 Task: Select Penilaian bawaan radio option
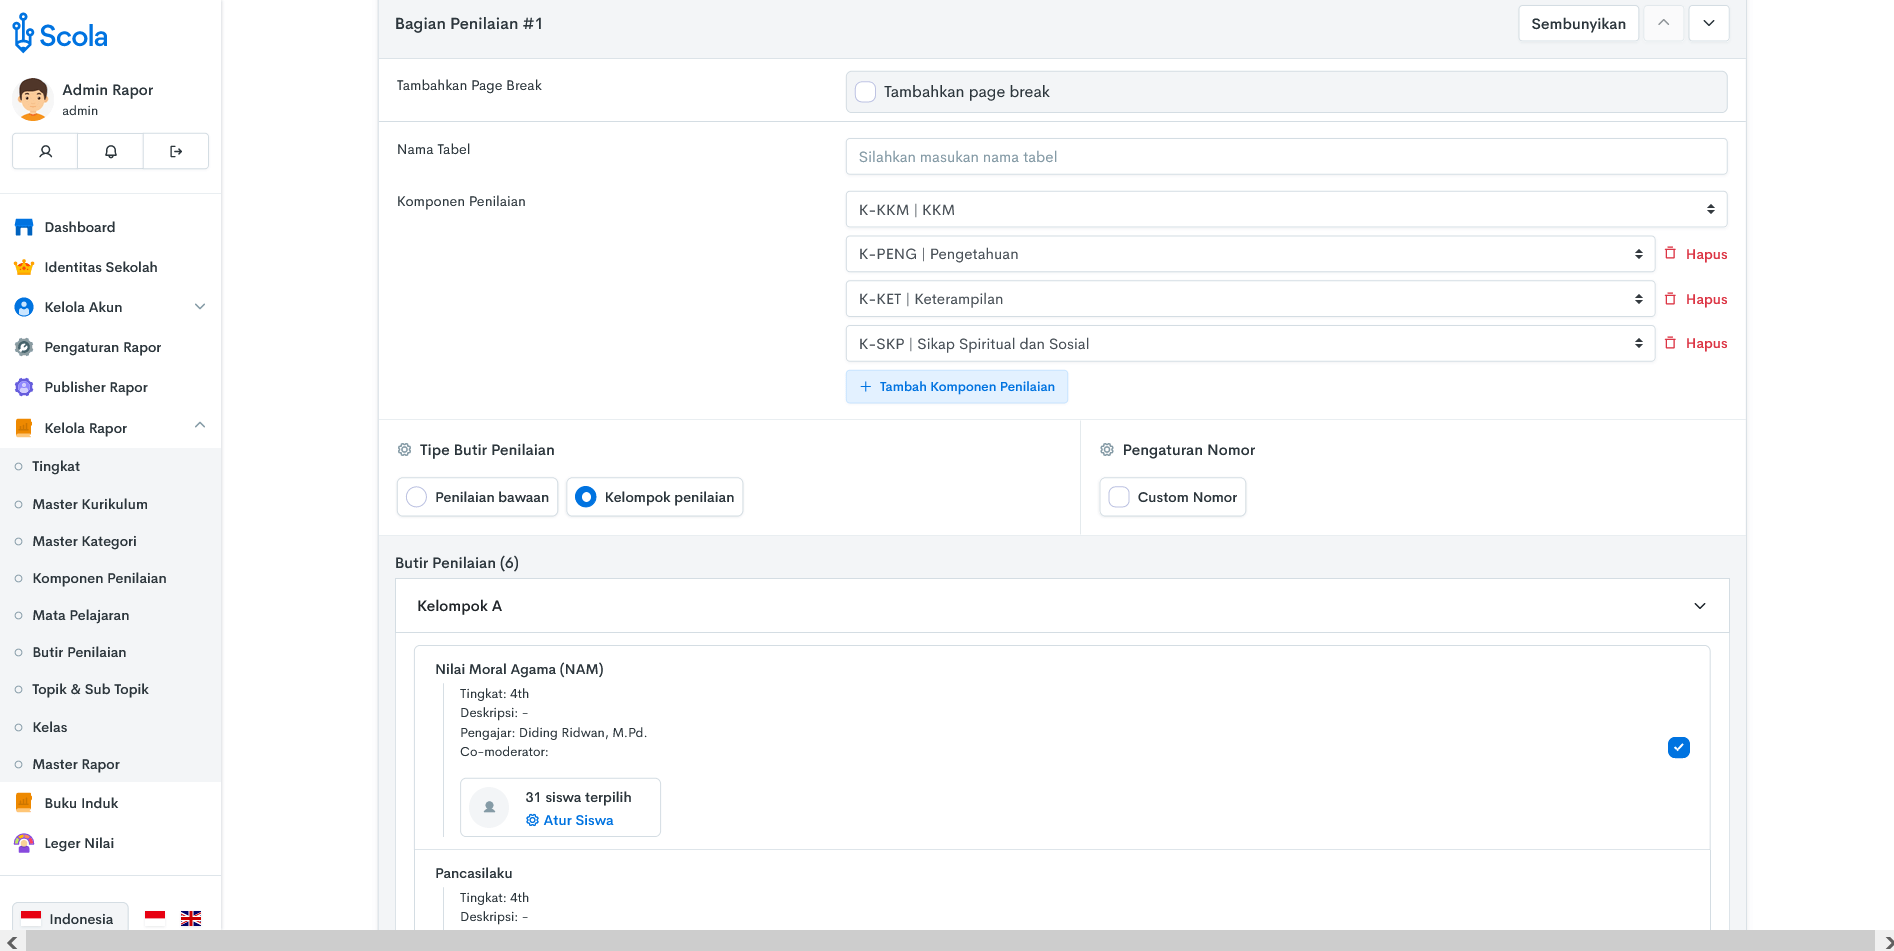(x=417, y=497)
